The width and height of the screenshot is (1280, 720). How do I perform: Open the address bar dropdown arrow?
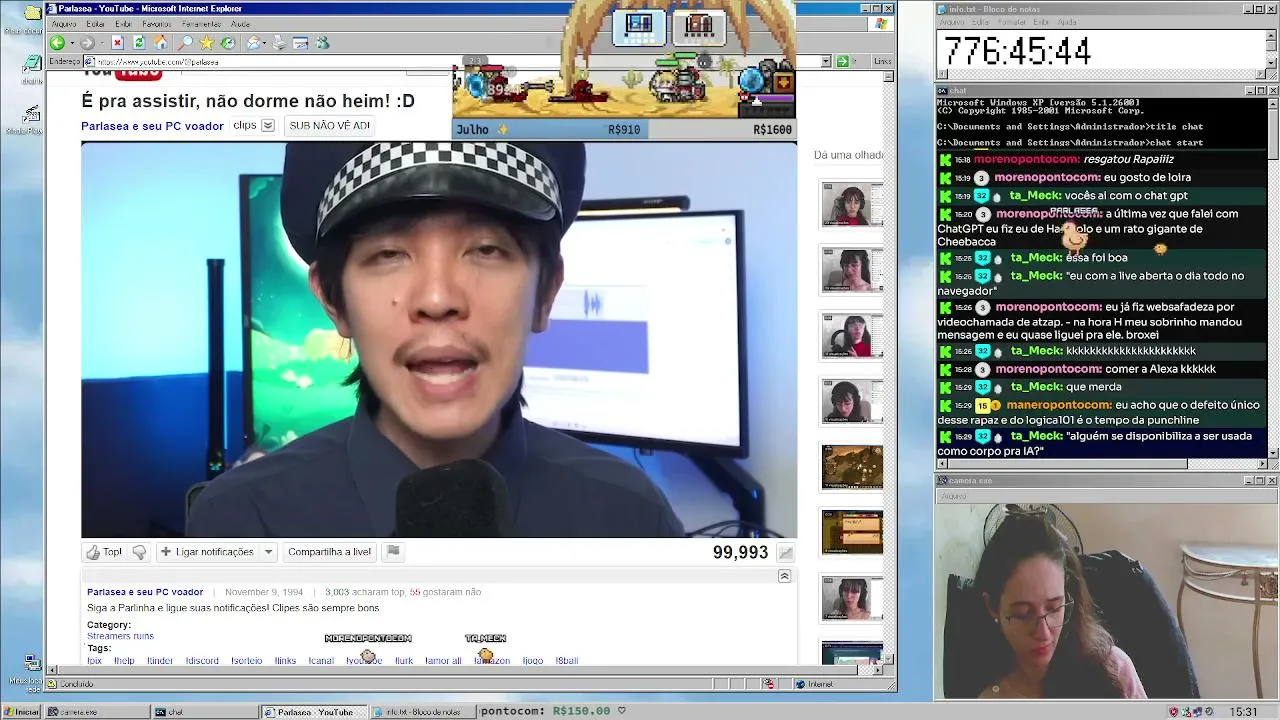(x=826, y=61)
